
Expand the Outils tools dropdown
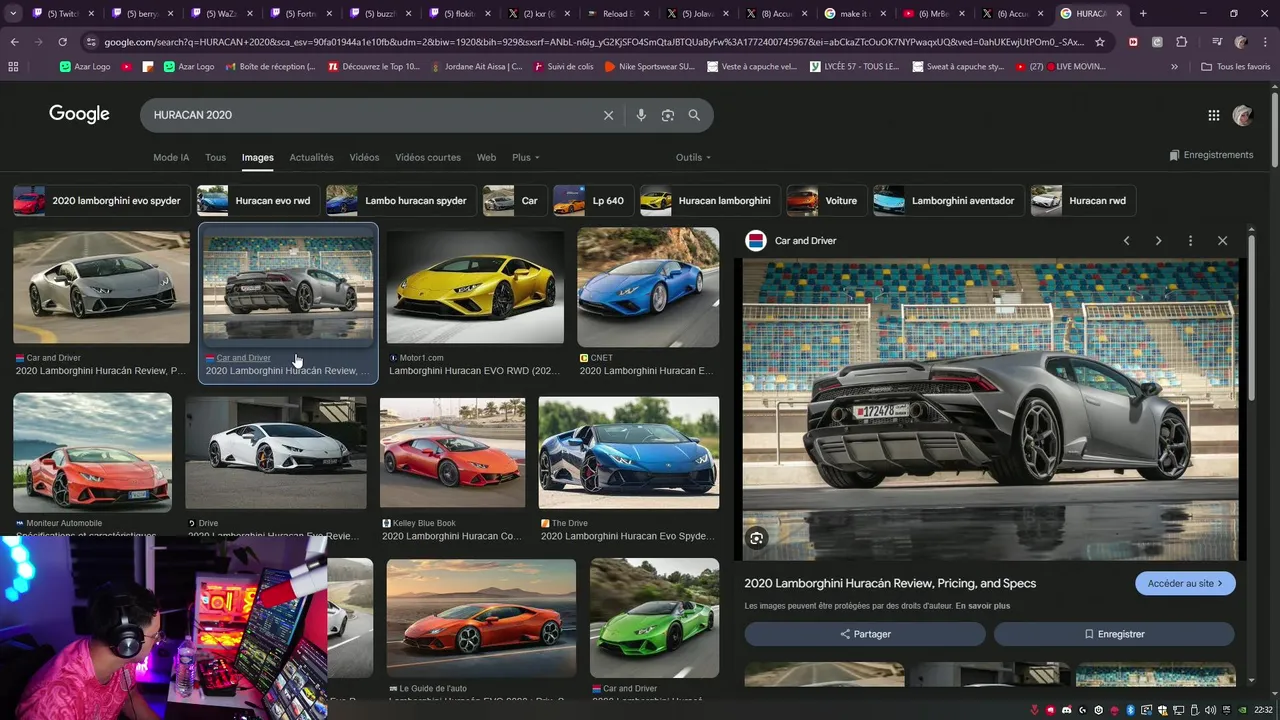(x=693, y=158)
